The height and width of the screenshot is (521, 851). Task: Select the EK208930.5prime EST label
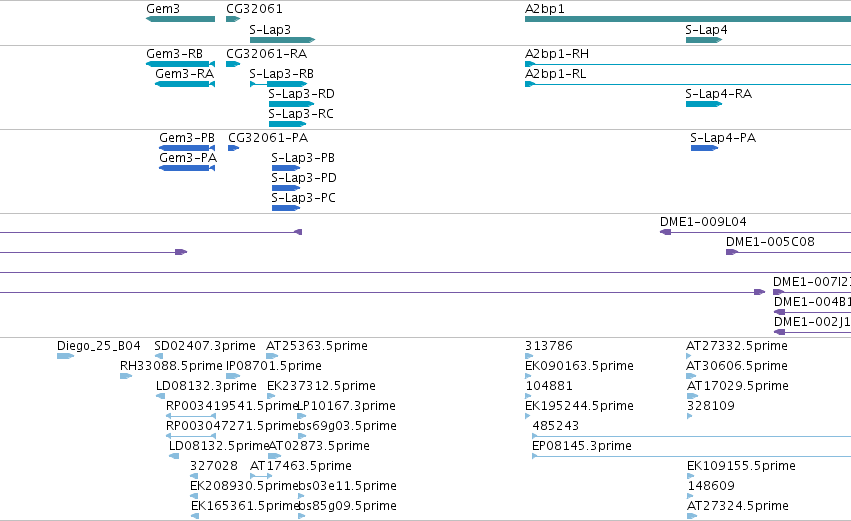coord(244,486)
